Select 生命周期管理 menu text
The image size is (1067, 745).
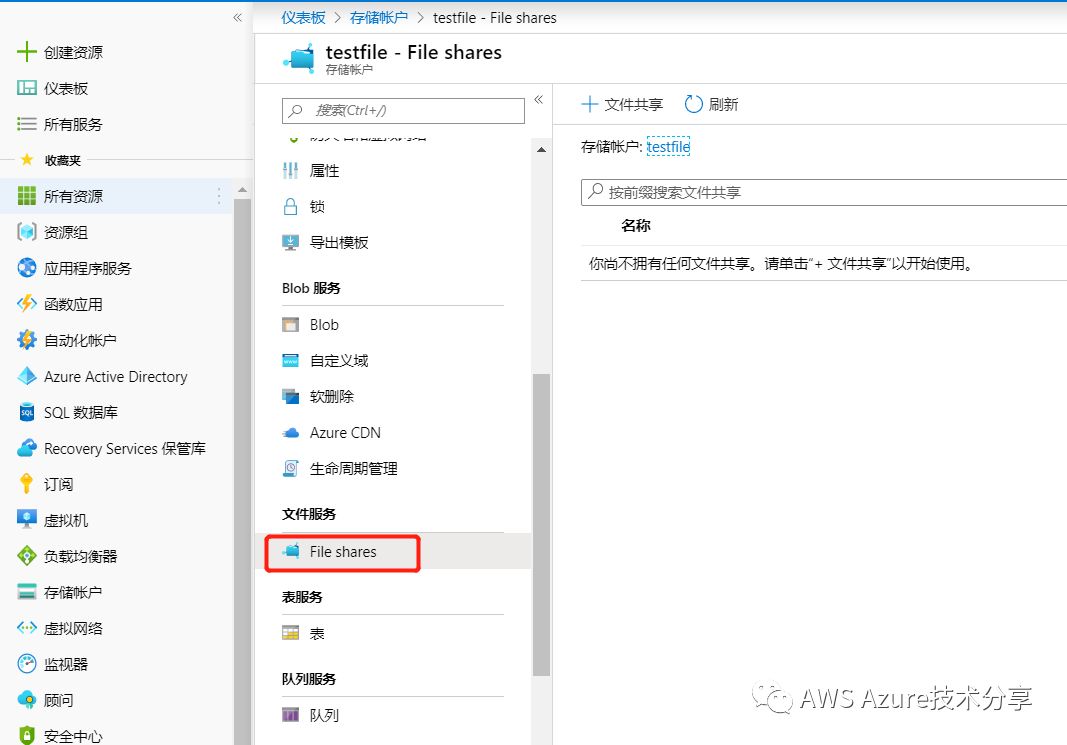[x=353, y=468]
